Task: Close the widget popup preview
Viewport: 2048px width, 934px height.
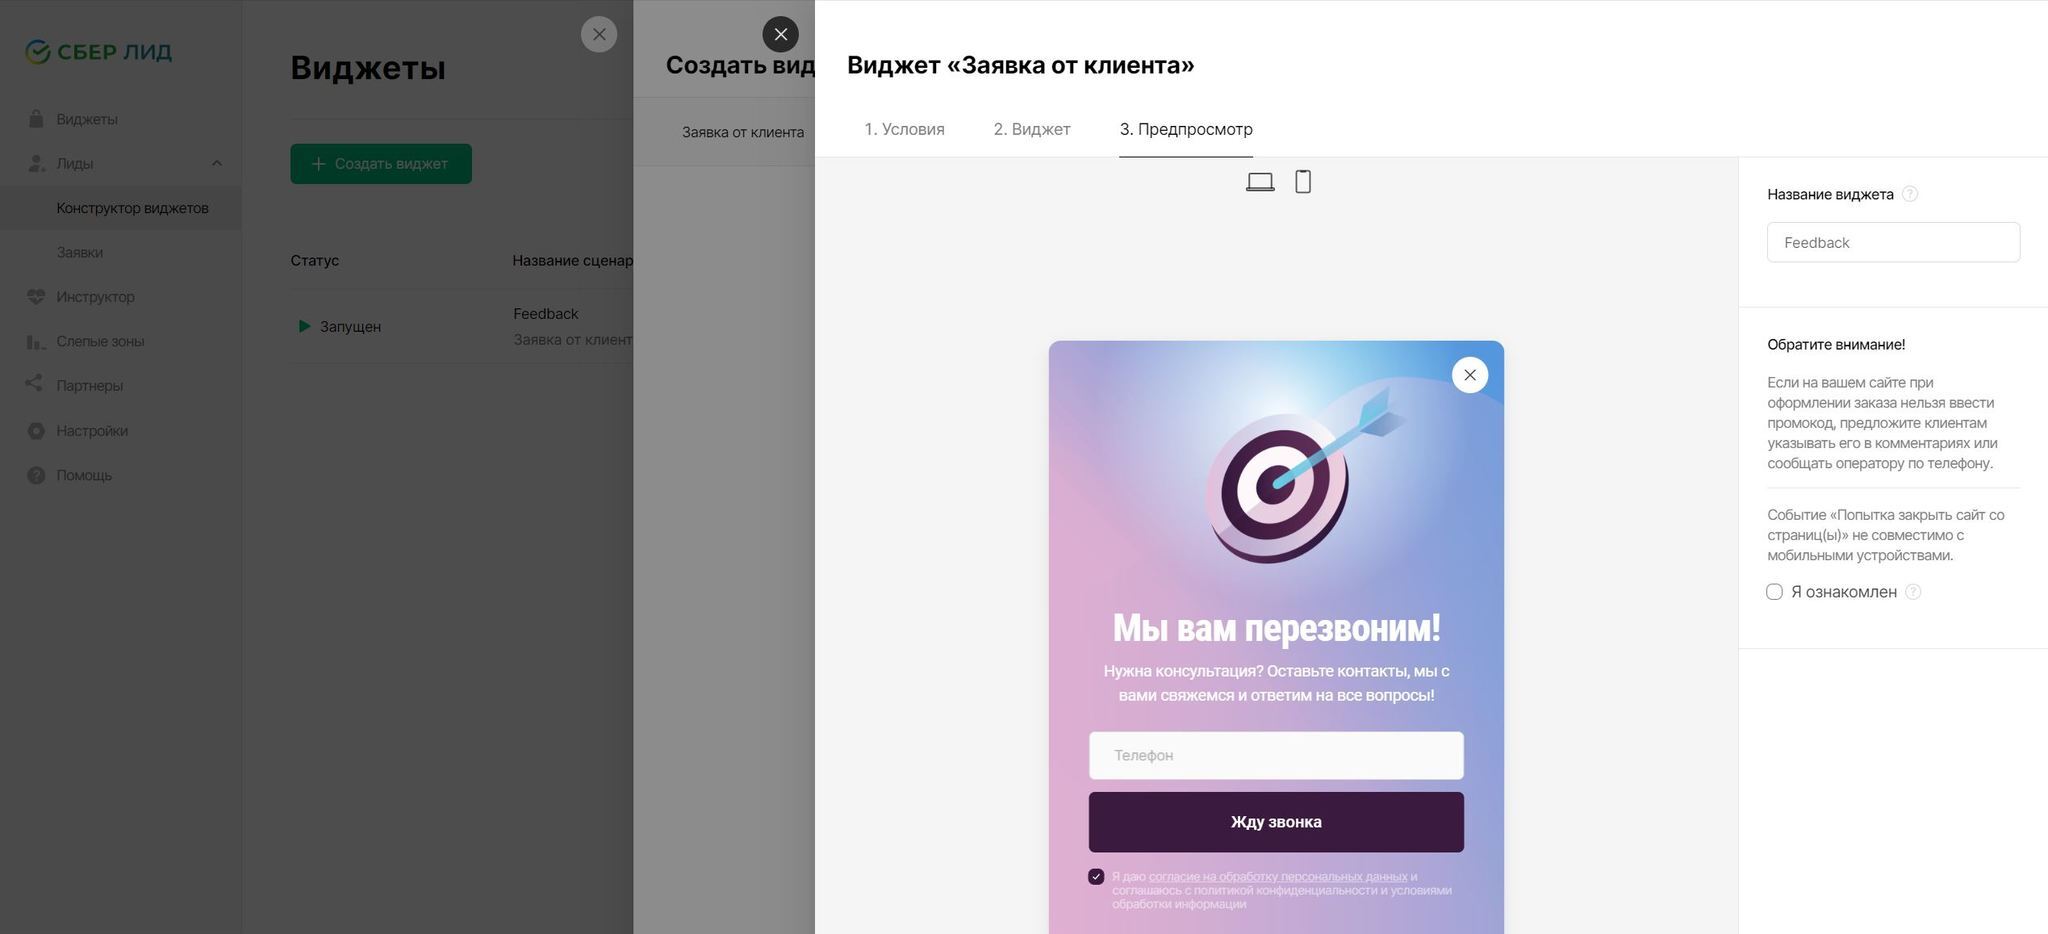Action: click(1470, 375)
